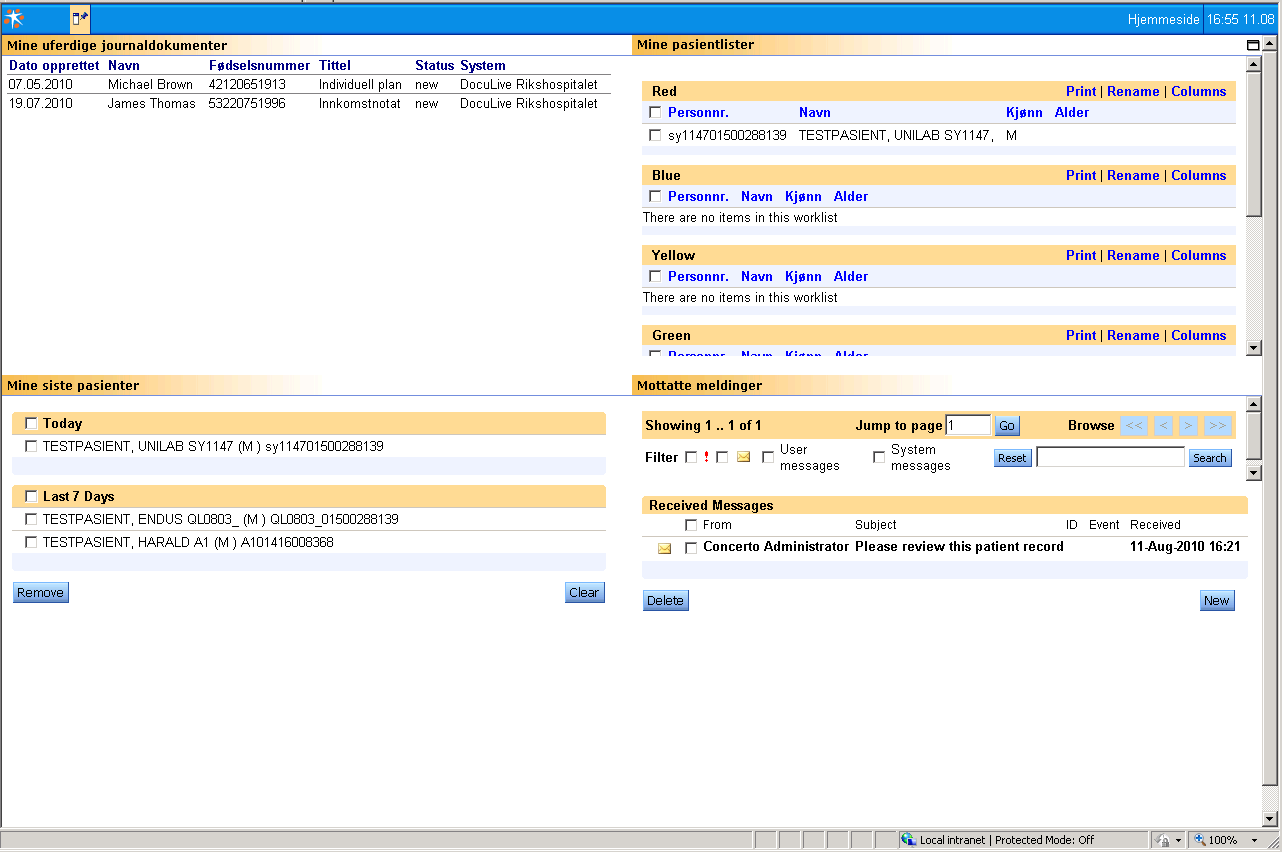Tick the Last 7 Days group checkbox
Image resolution: width=1282 pixels, height=852 pixels.
(x=31, y=496)
